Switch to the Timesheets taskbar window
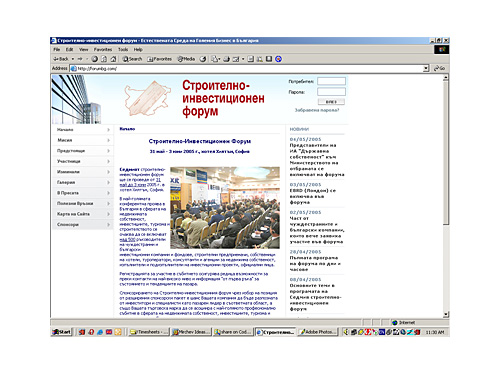The image size is (500, 375). (149, 332)
